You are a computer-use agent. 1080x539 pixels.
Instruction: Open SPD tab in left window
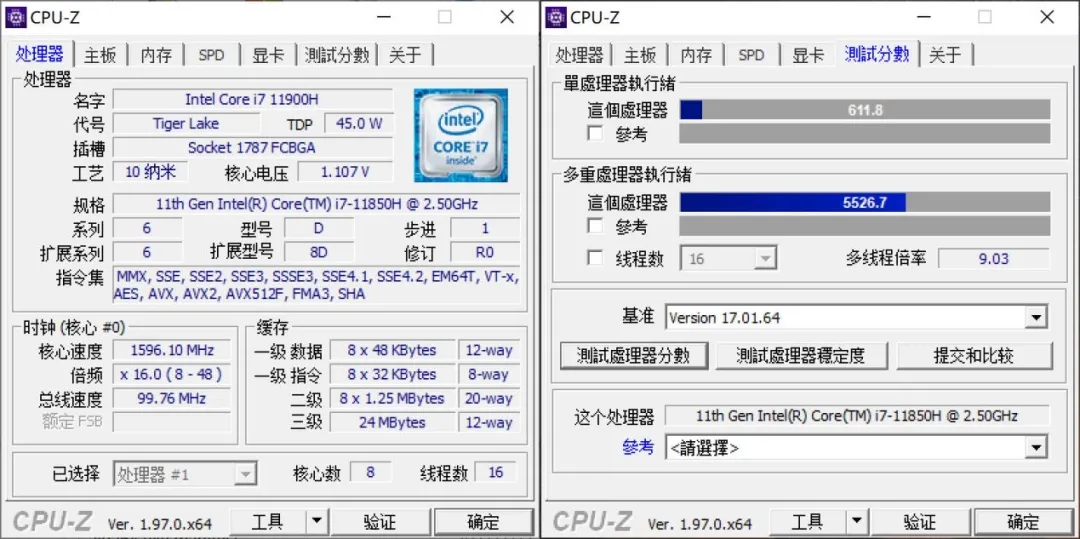pyautogui.click(x=211, y=55)
